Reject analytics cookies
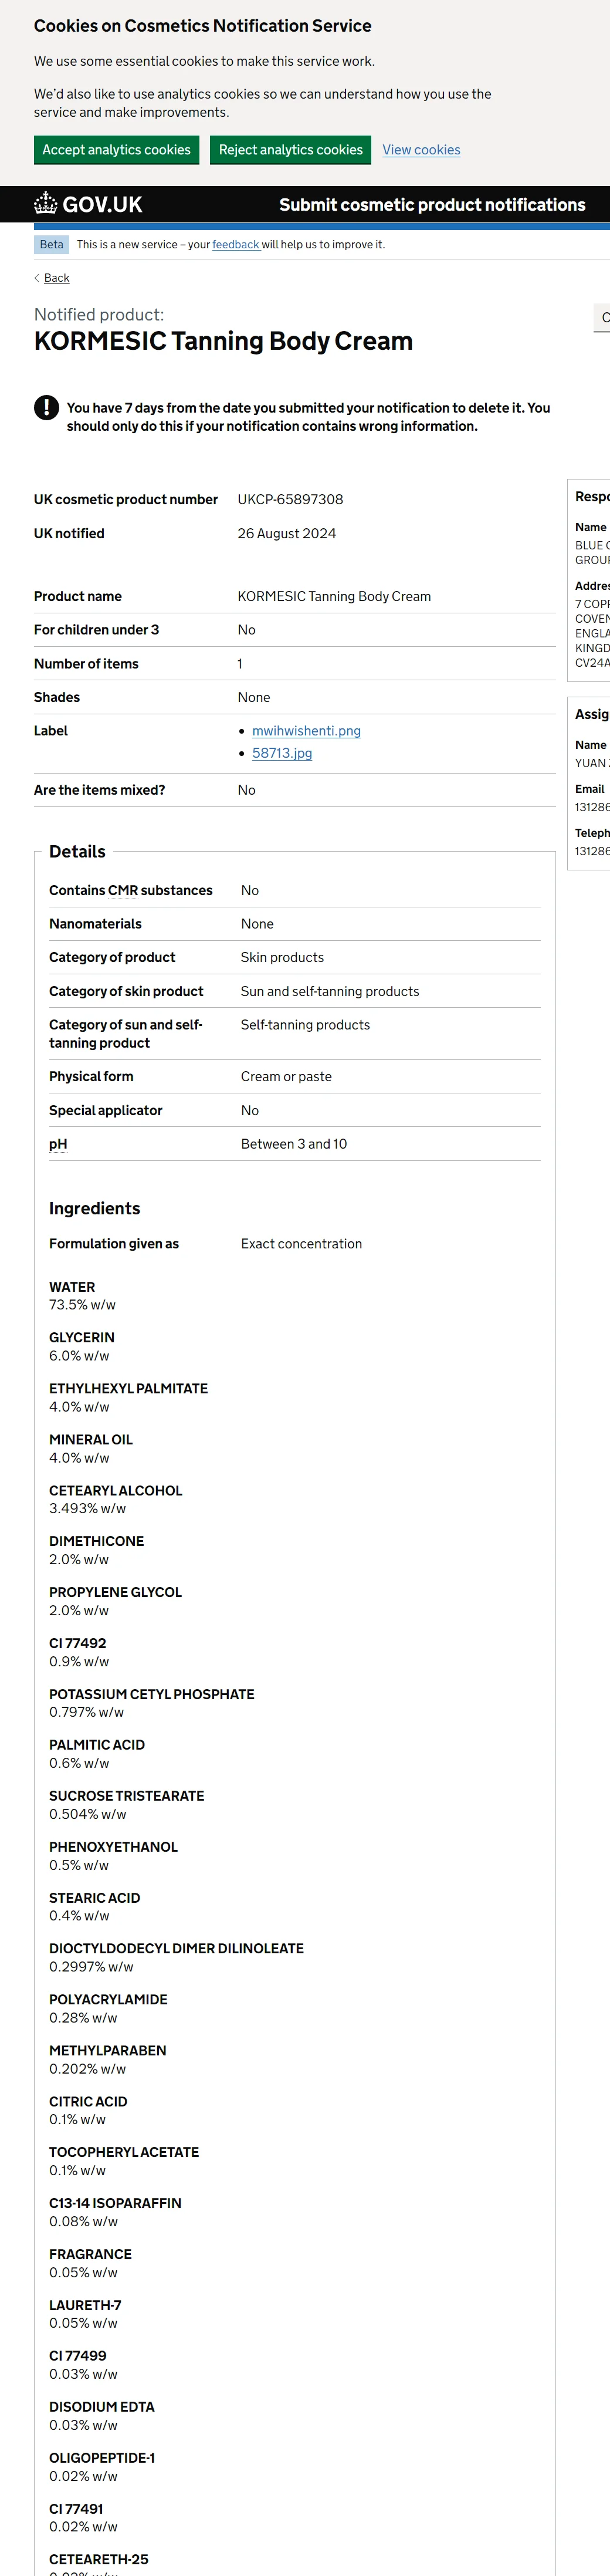The image size is (610, 2576). tap(290, 150)
